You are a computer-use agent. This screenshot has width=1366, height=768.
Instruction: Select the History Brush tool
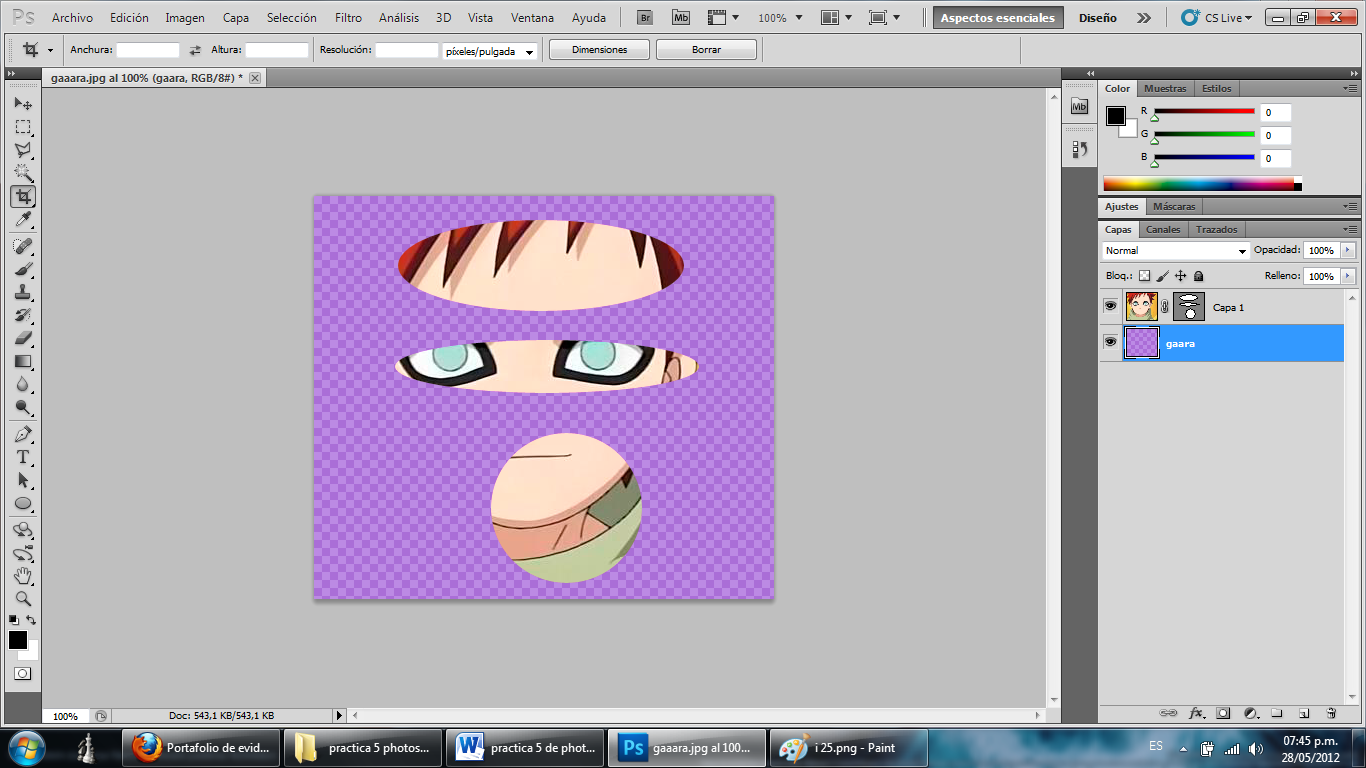[x=23, y=315]
